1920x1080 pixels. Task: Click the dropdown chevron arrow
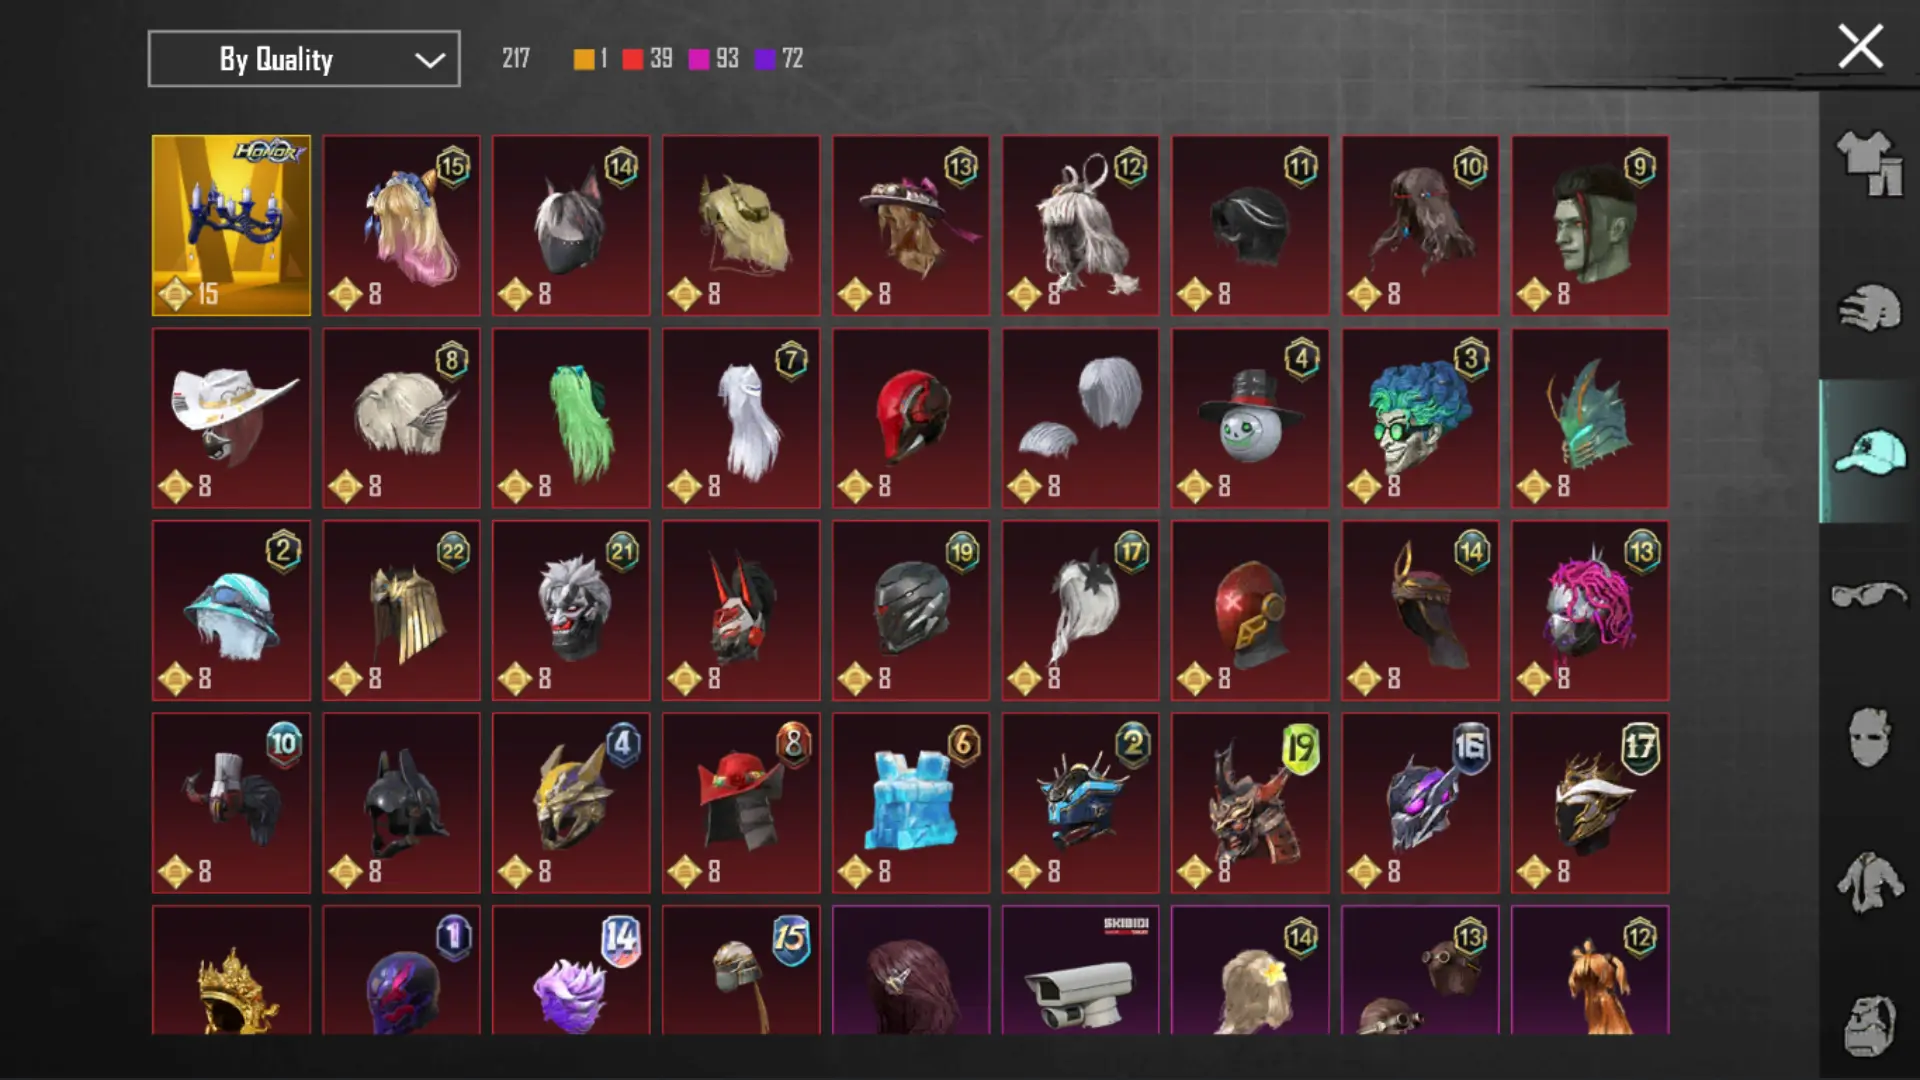point(430,60)
